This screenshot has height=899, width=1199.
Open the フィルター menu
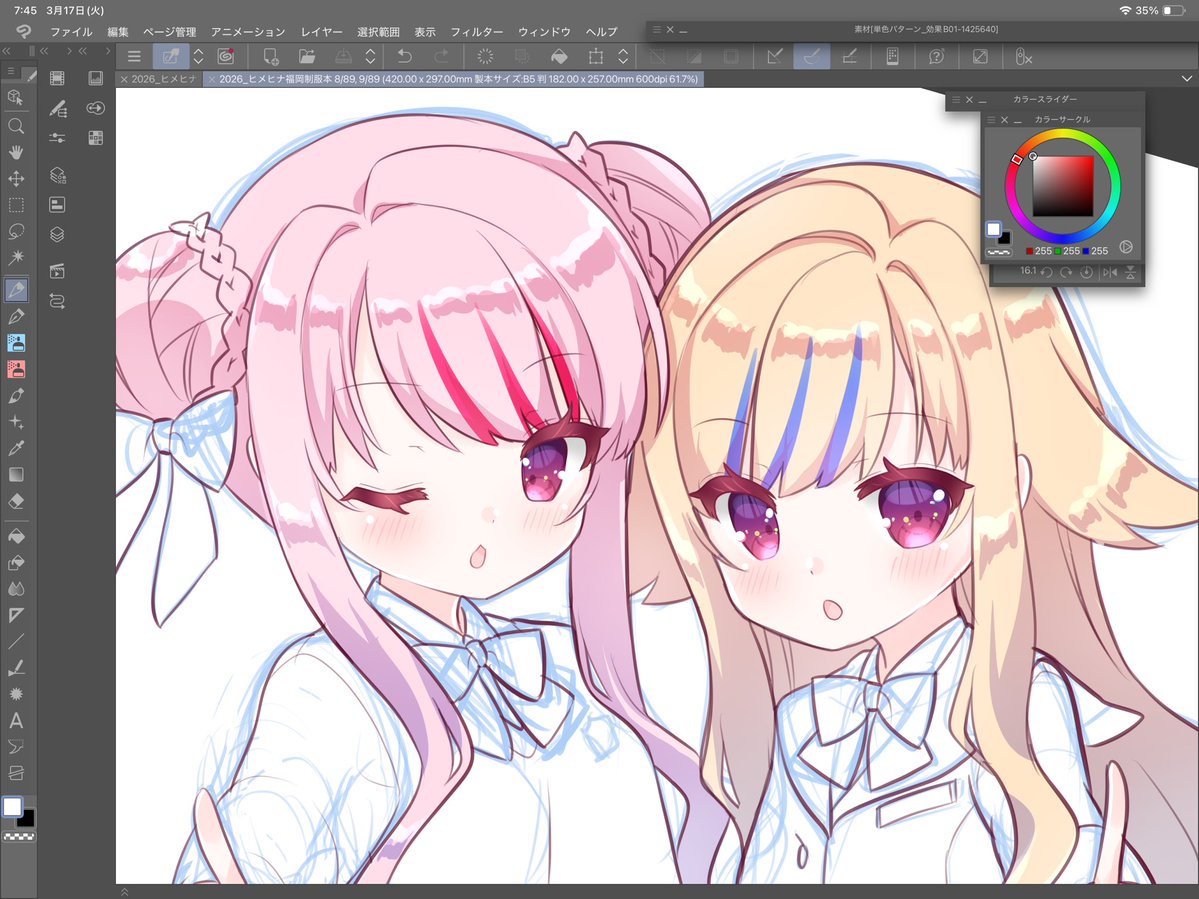[x=478, y=31]
